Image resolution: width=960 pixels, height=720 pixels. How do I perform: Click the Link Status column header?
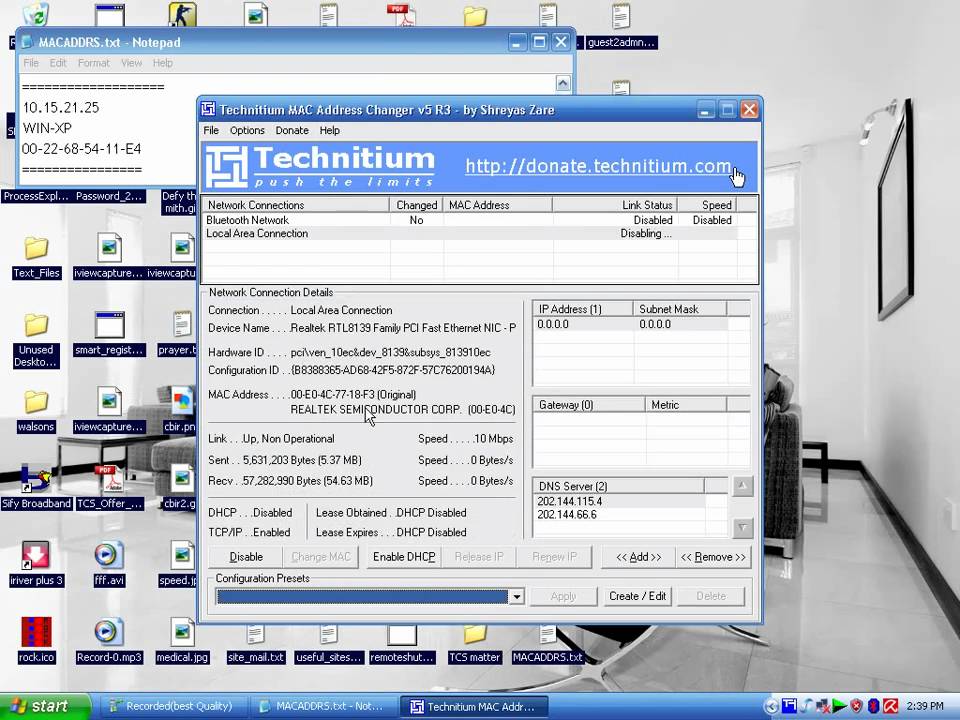tap(615, 205)
